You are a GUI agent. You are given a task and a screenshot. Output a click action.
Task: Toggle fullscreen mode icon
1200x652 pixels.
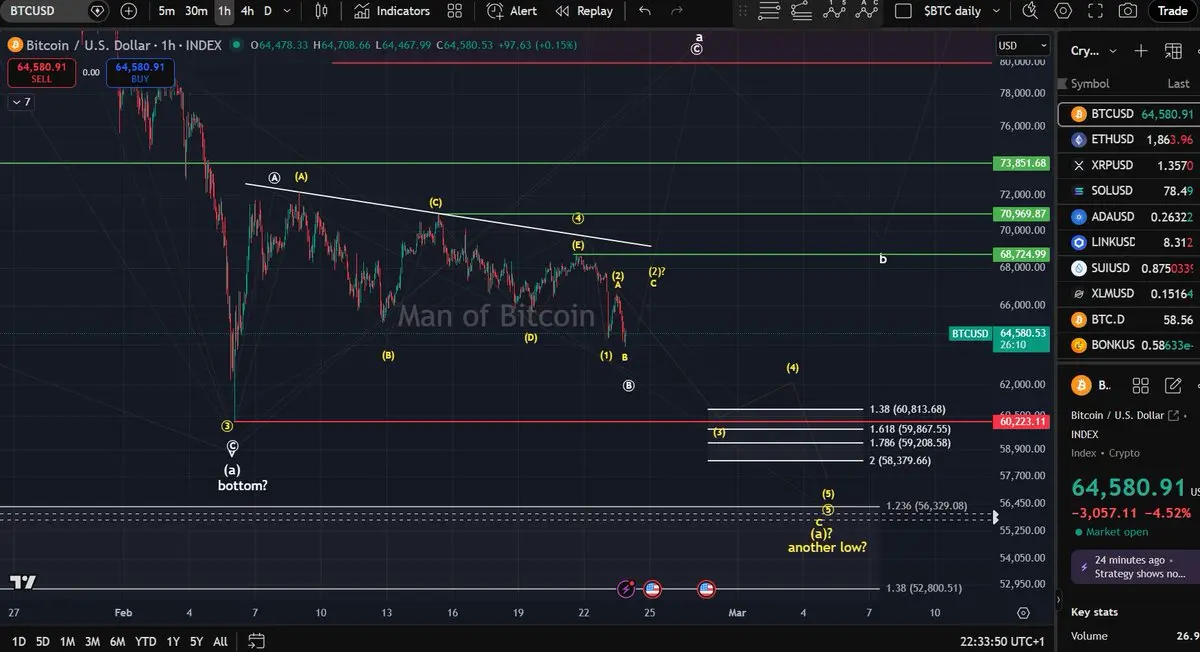[1096, 11]
